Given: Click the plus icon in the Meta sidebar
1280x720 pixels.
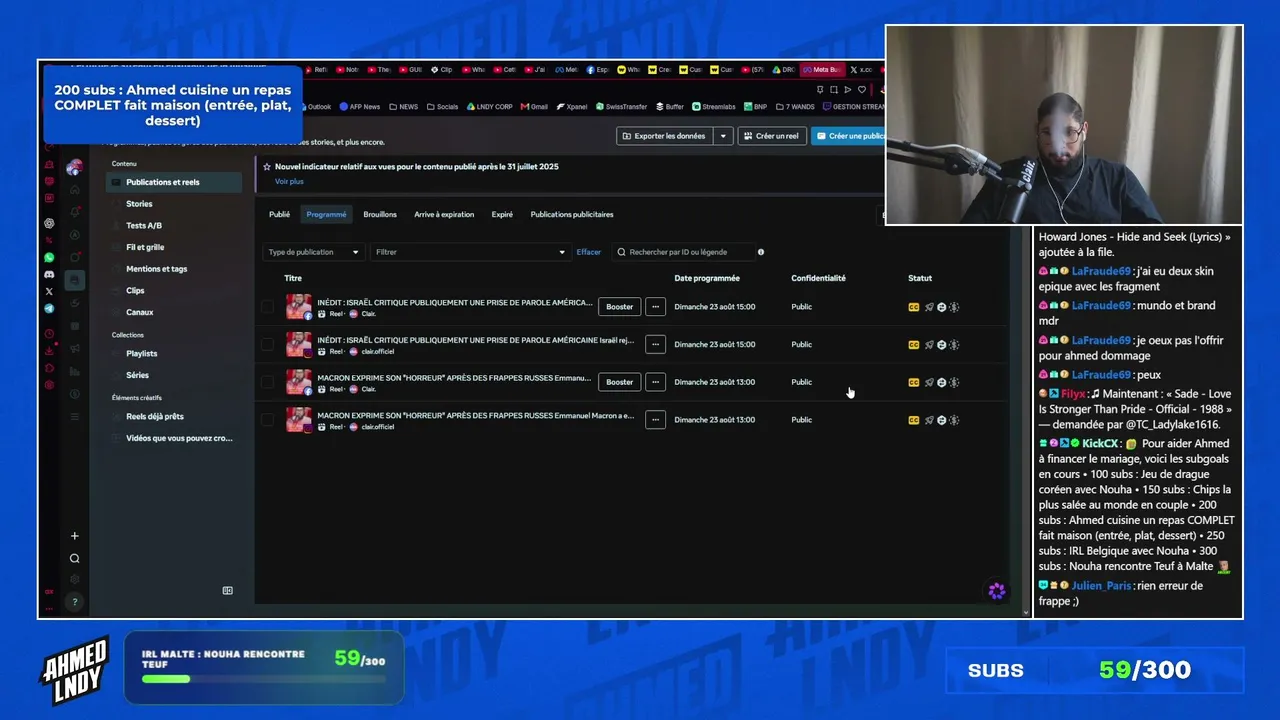Looking at the screenshot, I should (74, 536).
